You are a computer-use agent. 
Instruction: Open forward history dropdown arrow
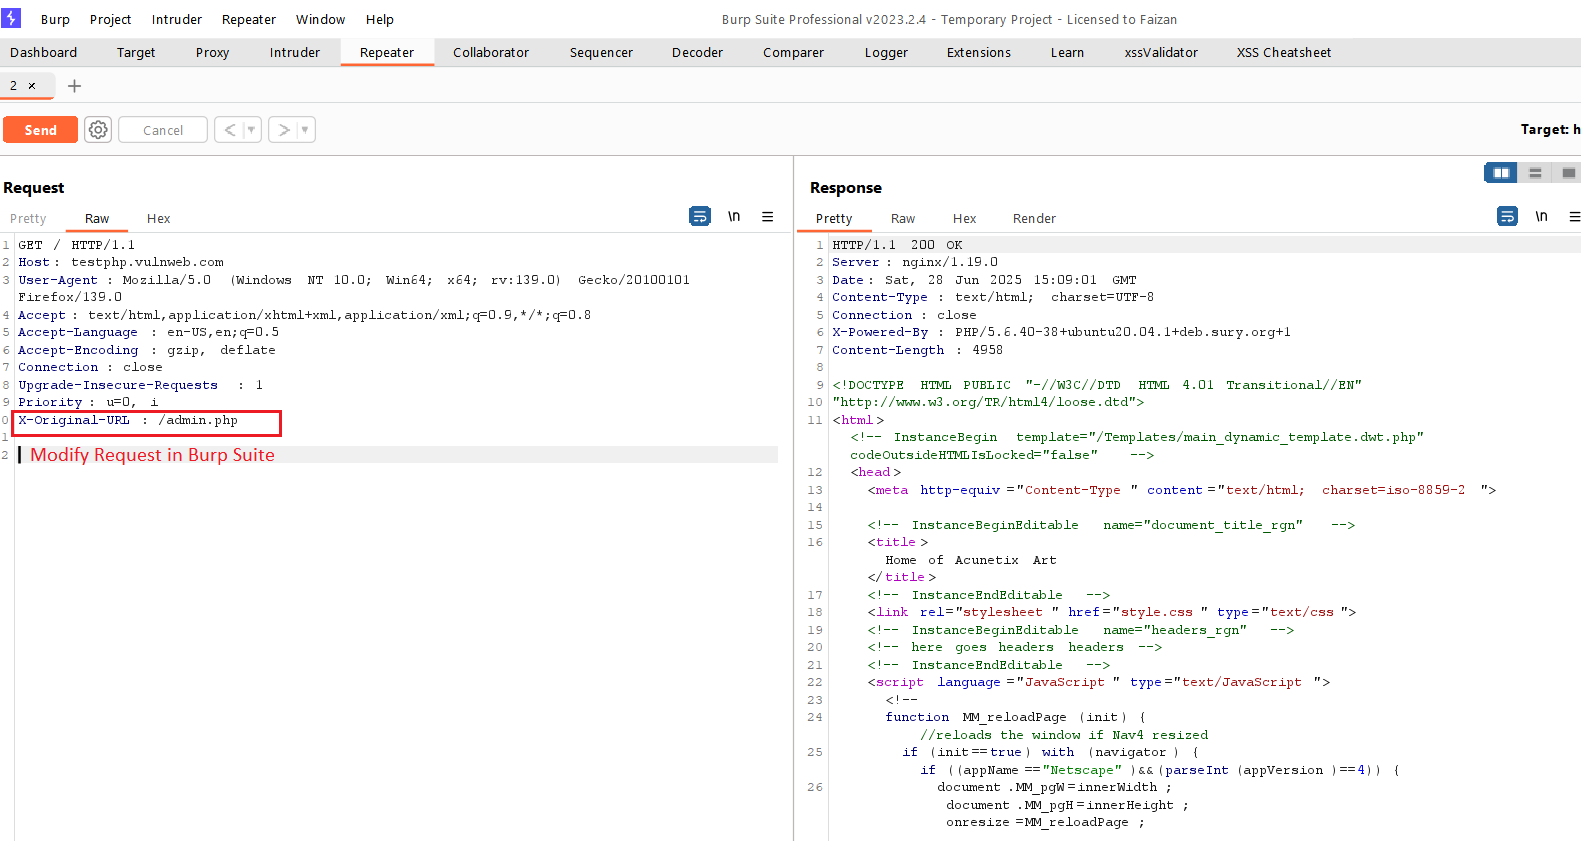point(305,130)
